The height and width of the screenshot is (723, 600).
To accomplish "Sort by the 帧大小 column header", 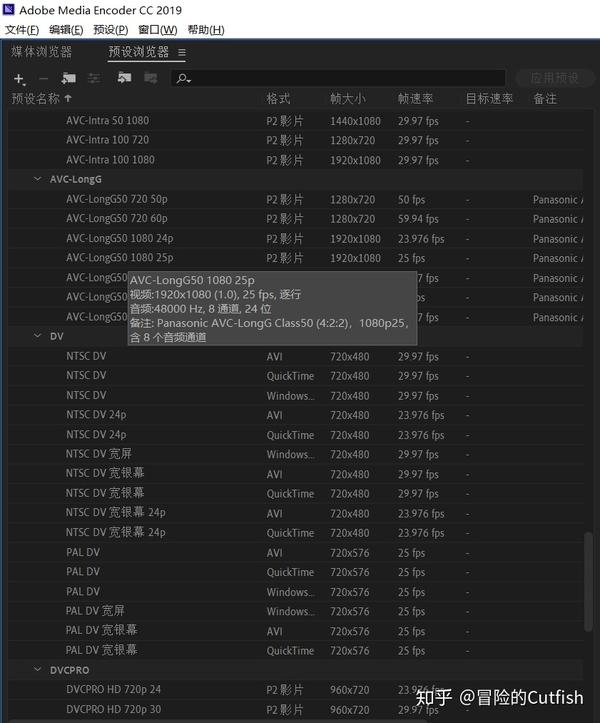I will [348, 98].
